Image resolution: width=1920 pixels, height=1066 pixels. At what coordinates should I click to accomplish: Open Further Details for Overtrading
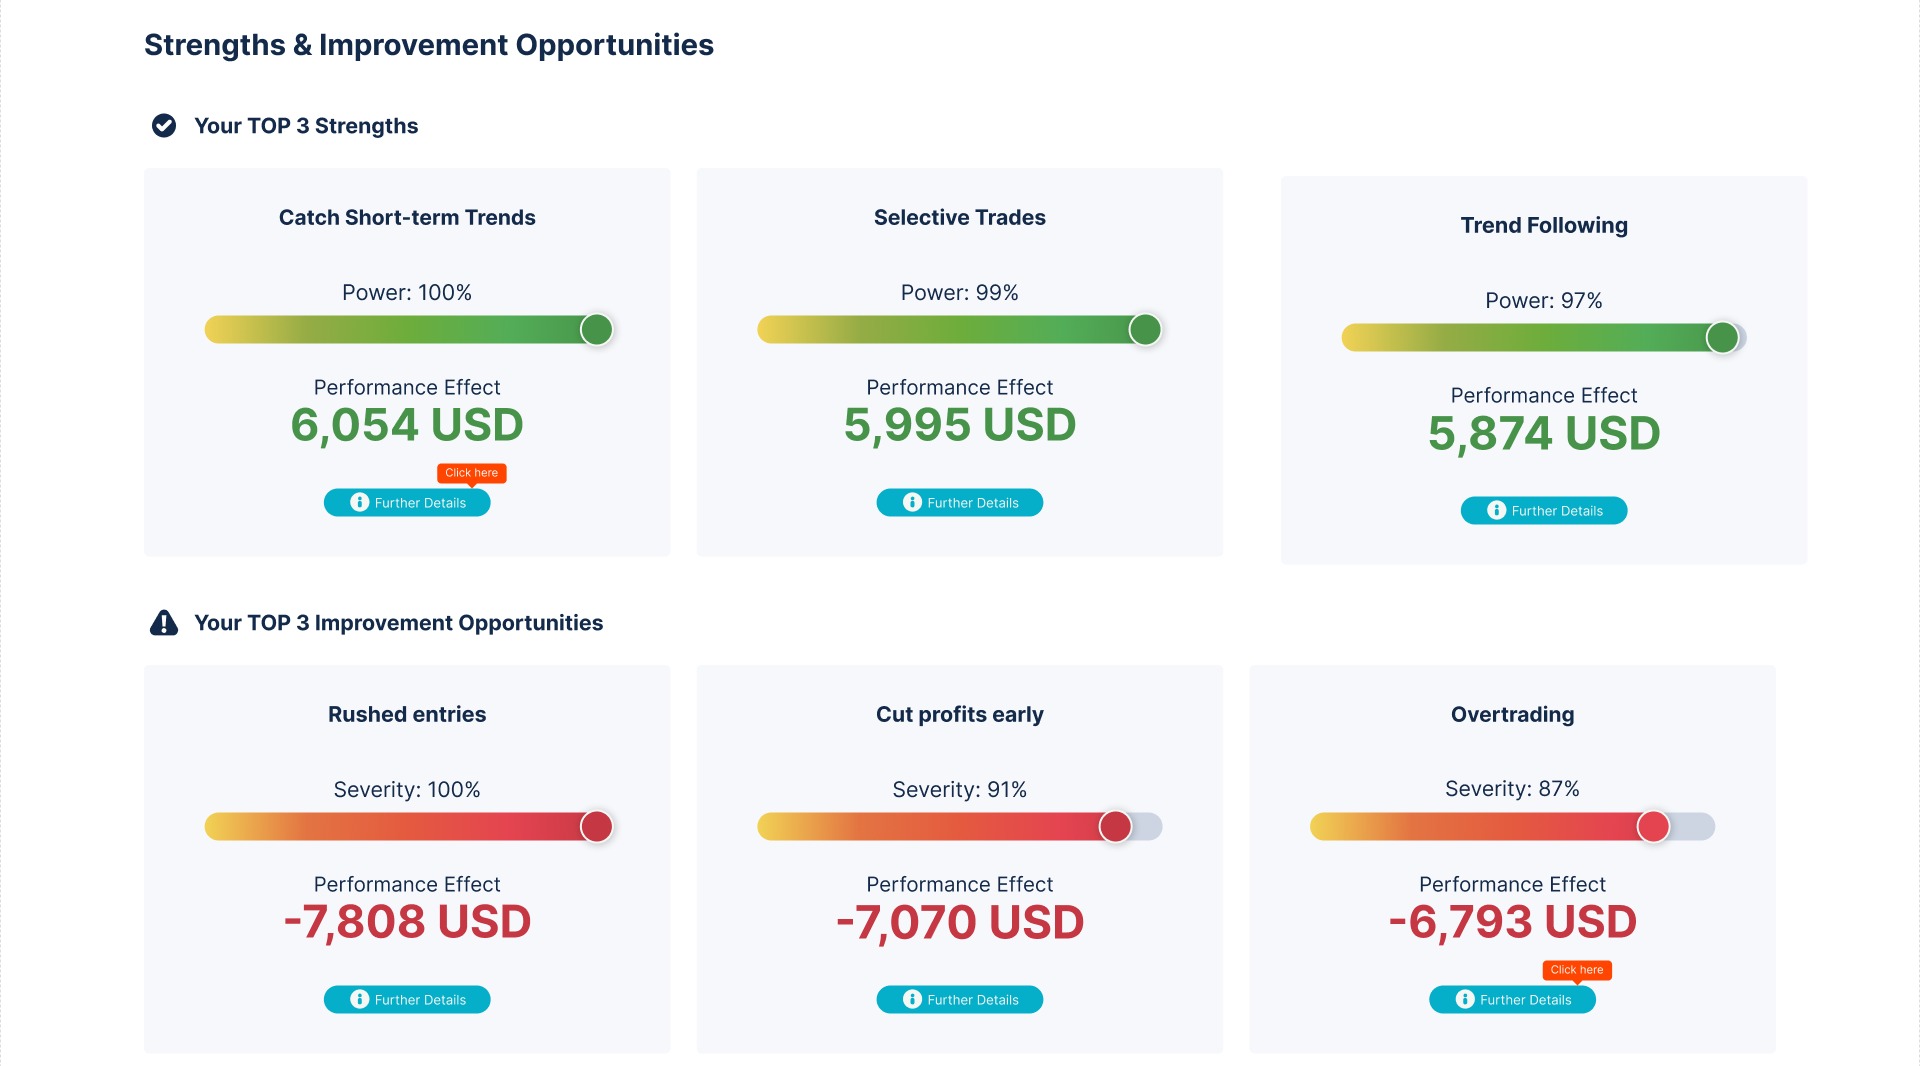point(1512,999)
